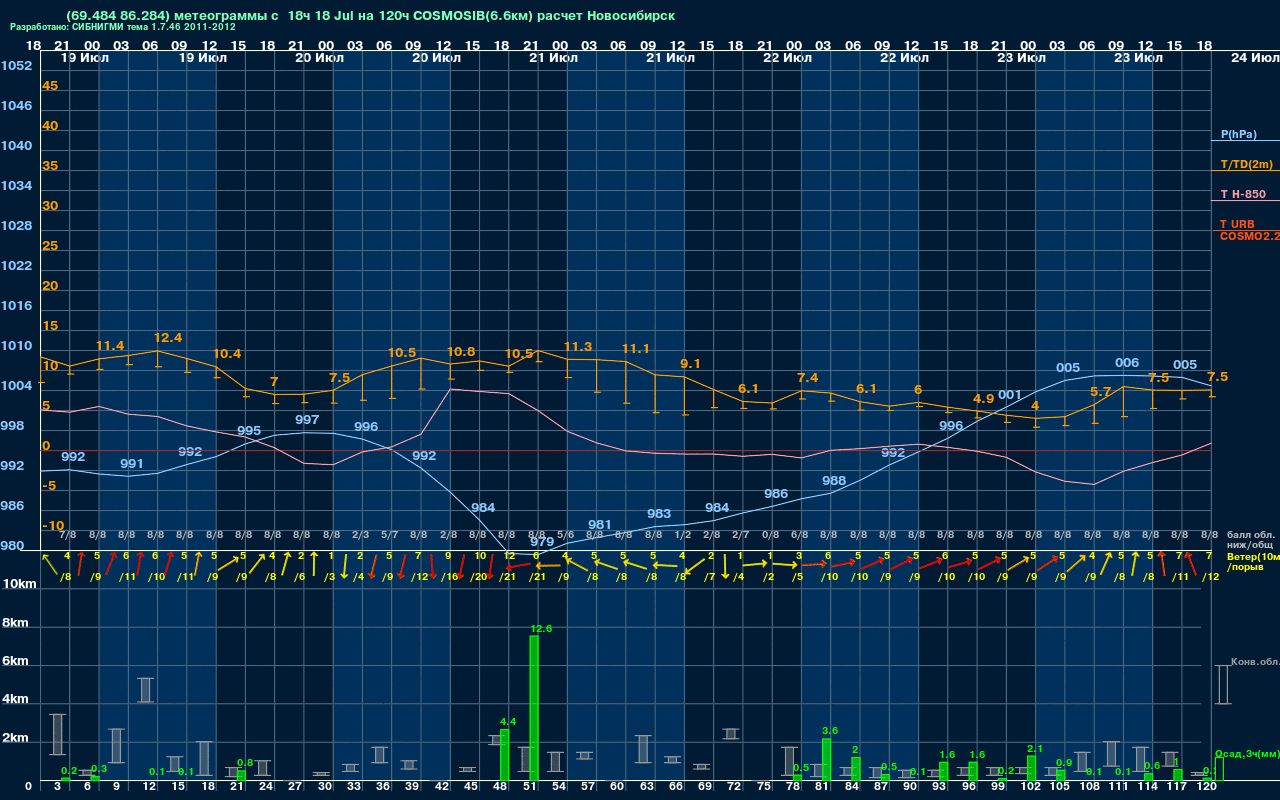Viewport: 1280px width, 800px height.
Task: Click the 7.4 temperature value
Action: coord(807,378)
